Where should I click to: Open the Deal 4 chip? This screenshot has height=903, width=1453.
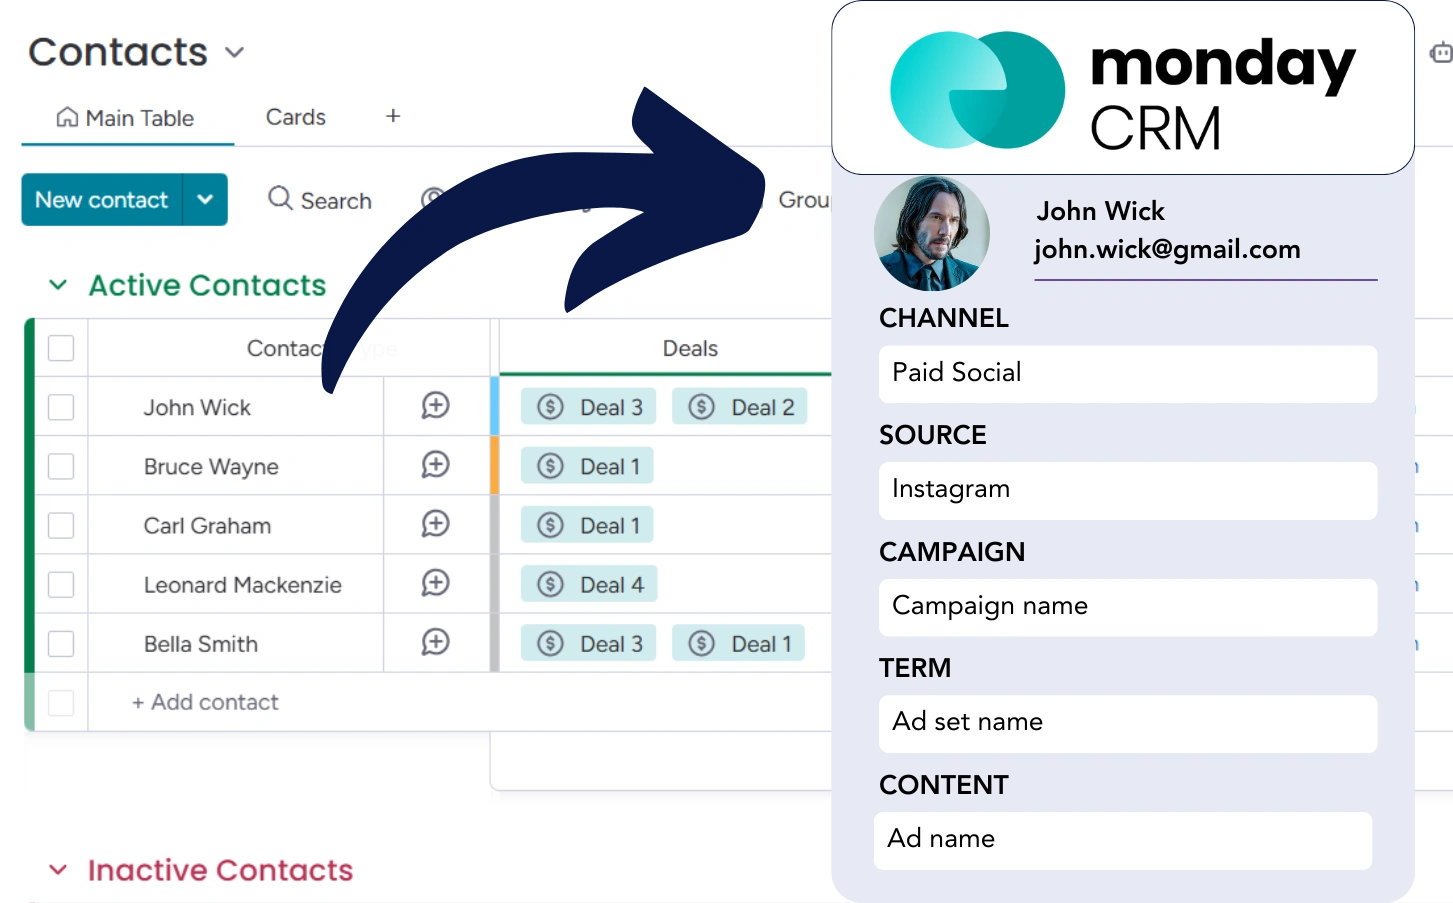coord(589,584)
